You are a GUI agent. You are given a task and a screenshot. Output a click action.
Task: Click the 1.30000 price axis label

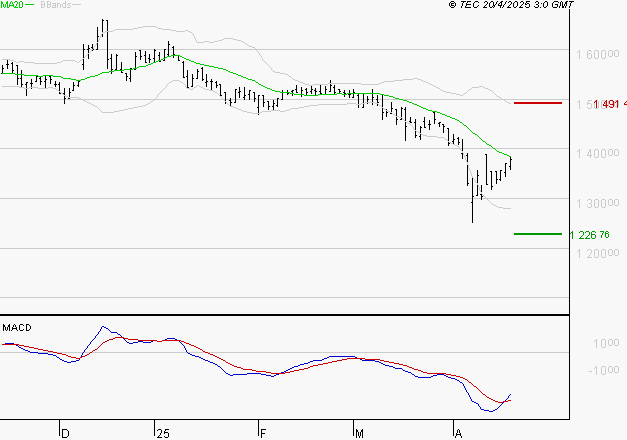(x=597, y=203)
